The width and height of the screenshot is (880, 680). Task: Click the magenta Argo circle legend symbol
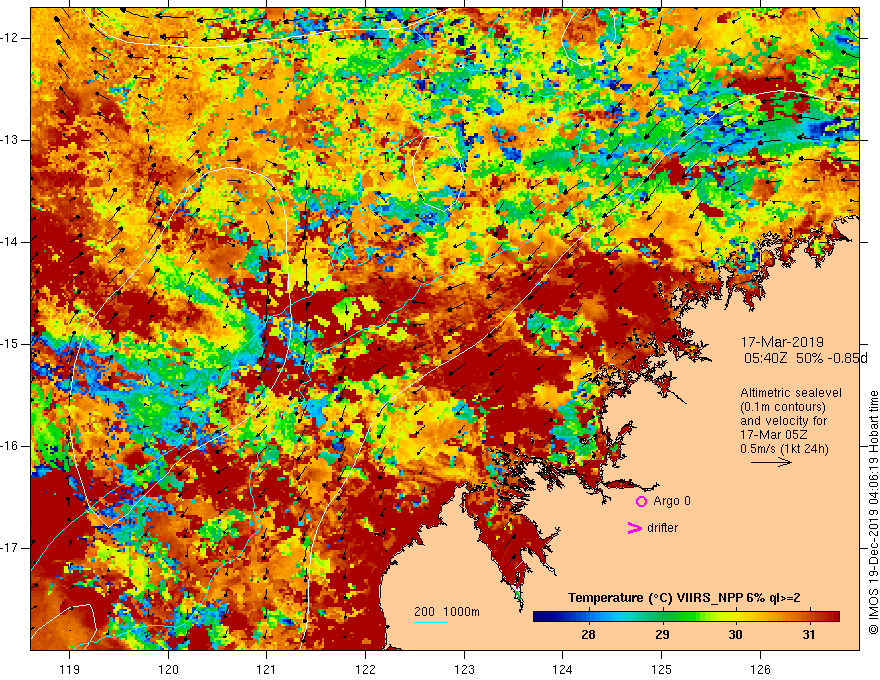pyautogui.click(x=641, y=502)
